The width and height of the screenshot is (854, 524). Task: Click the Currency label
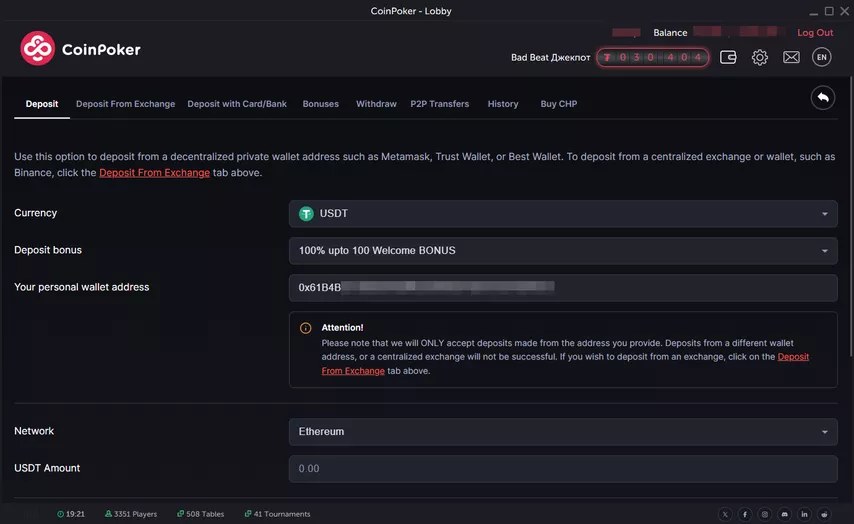[35, 213]
